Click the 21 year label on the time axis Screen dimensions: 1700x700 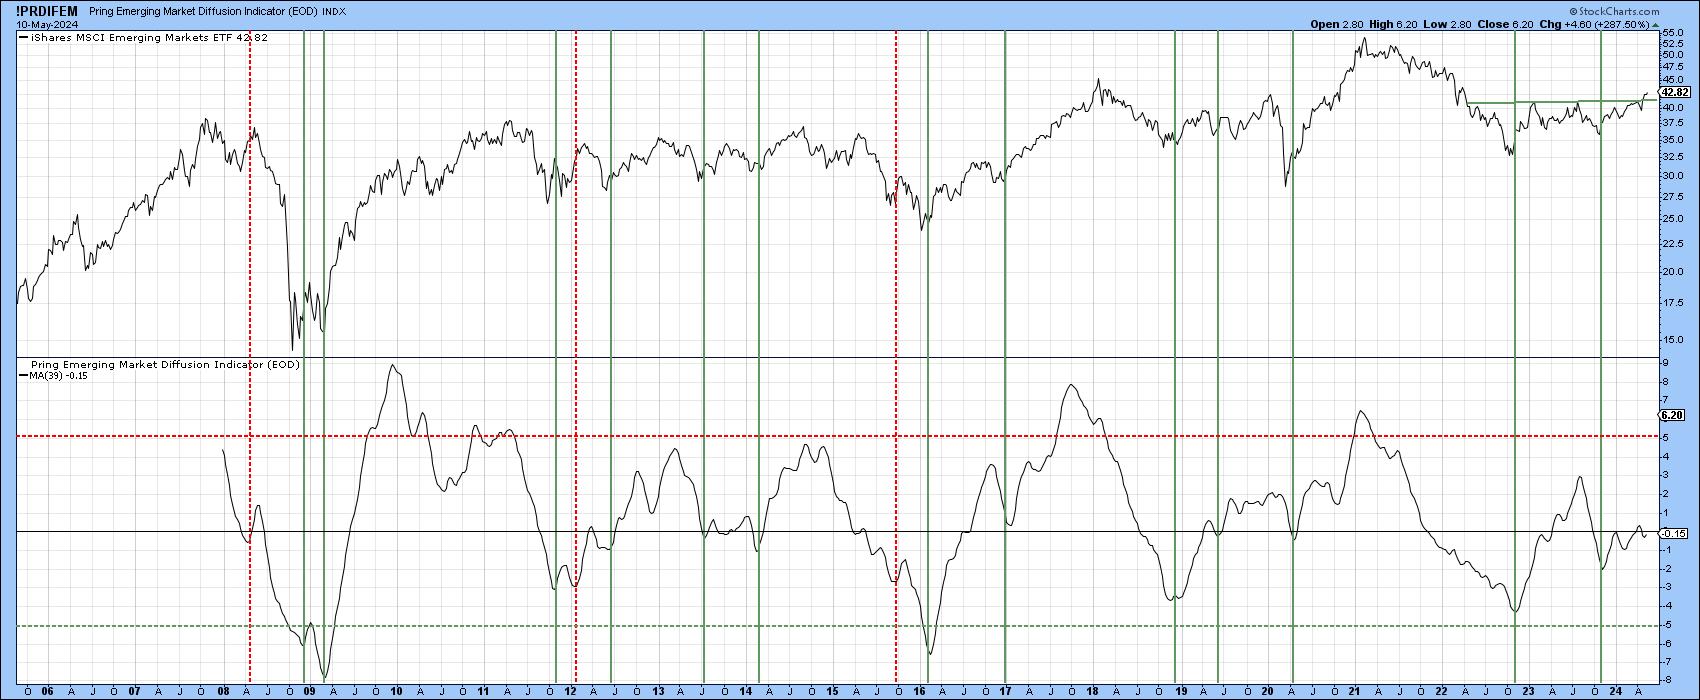(1355, 691)
